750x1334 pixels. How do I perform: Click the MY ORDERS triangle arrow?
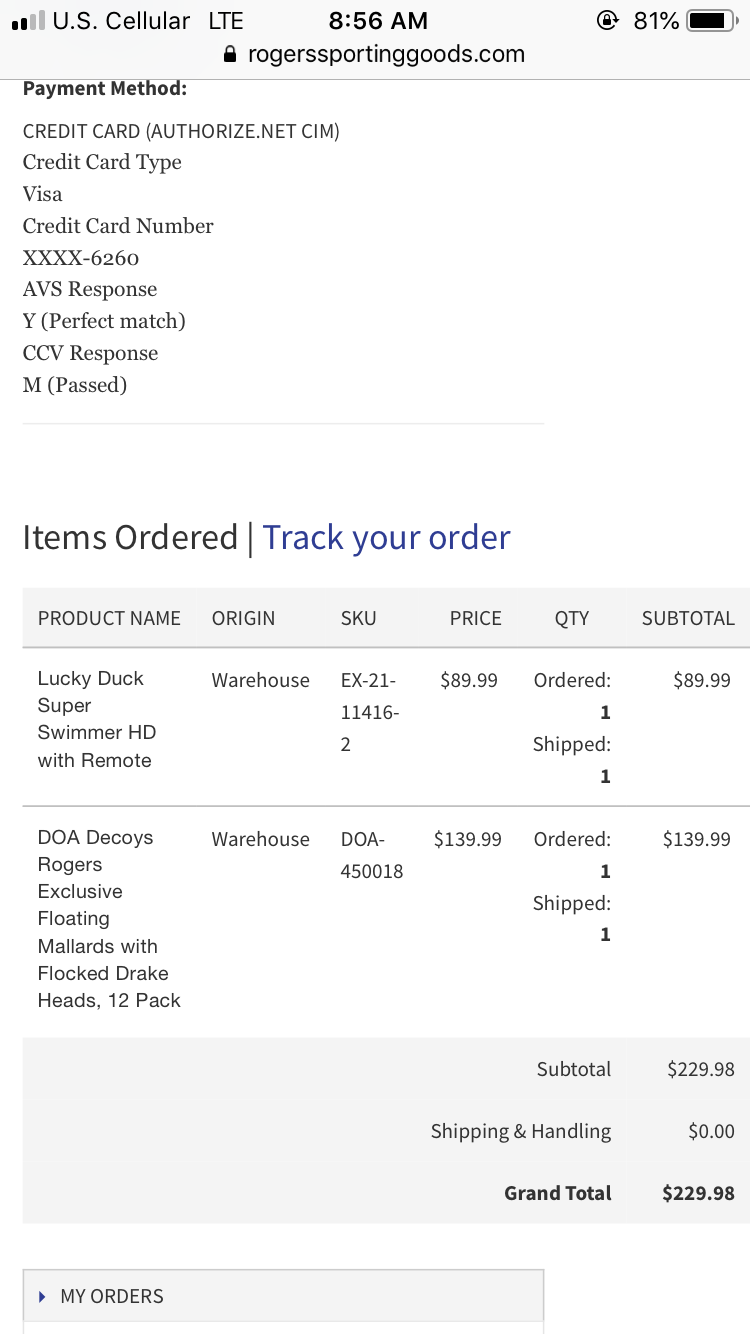coord(42,1296)
